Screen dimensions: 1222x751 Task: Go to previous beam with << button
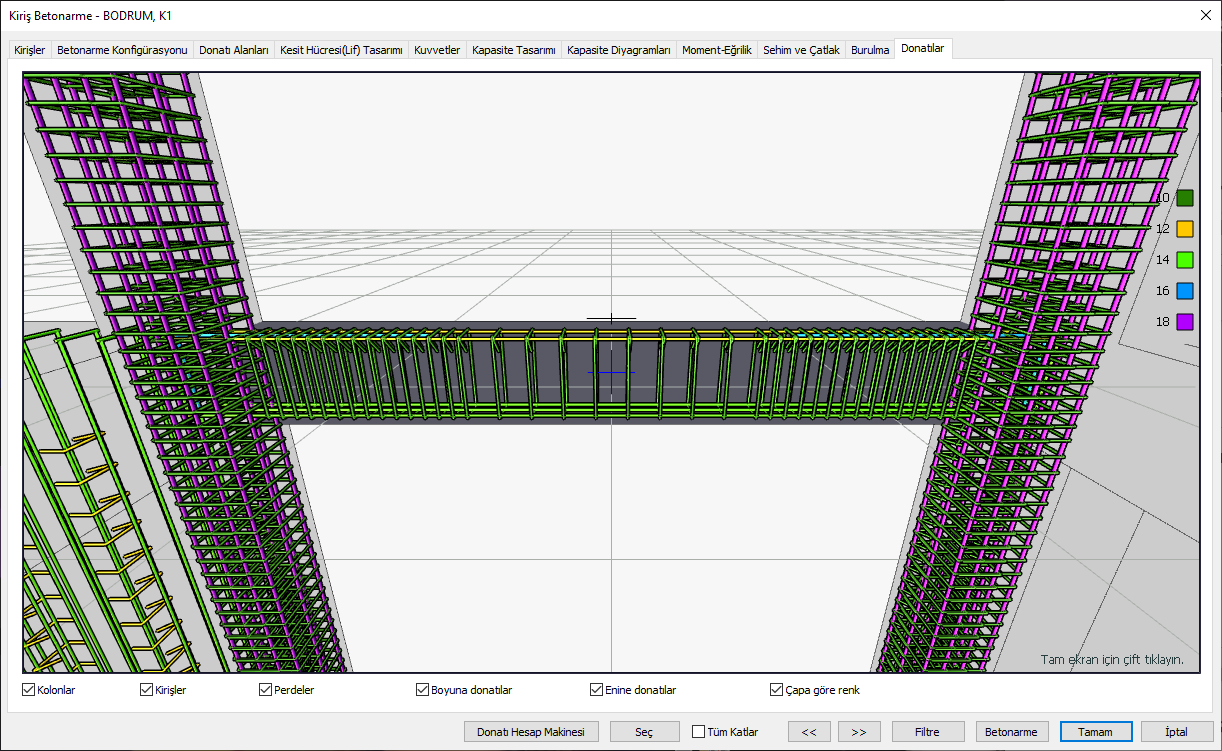pos(809,732)
